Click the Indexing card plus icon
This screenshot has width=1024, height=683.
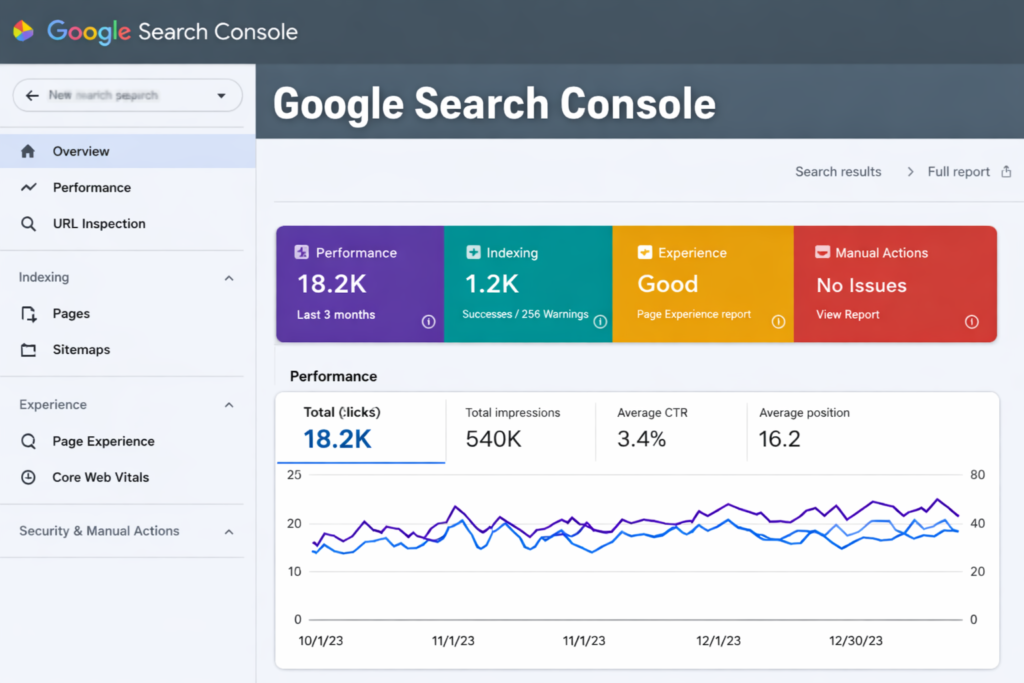[473, 252]
